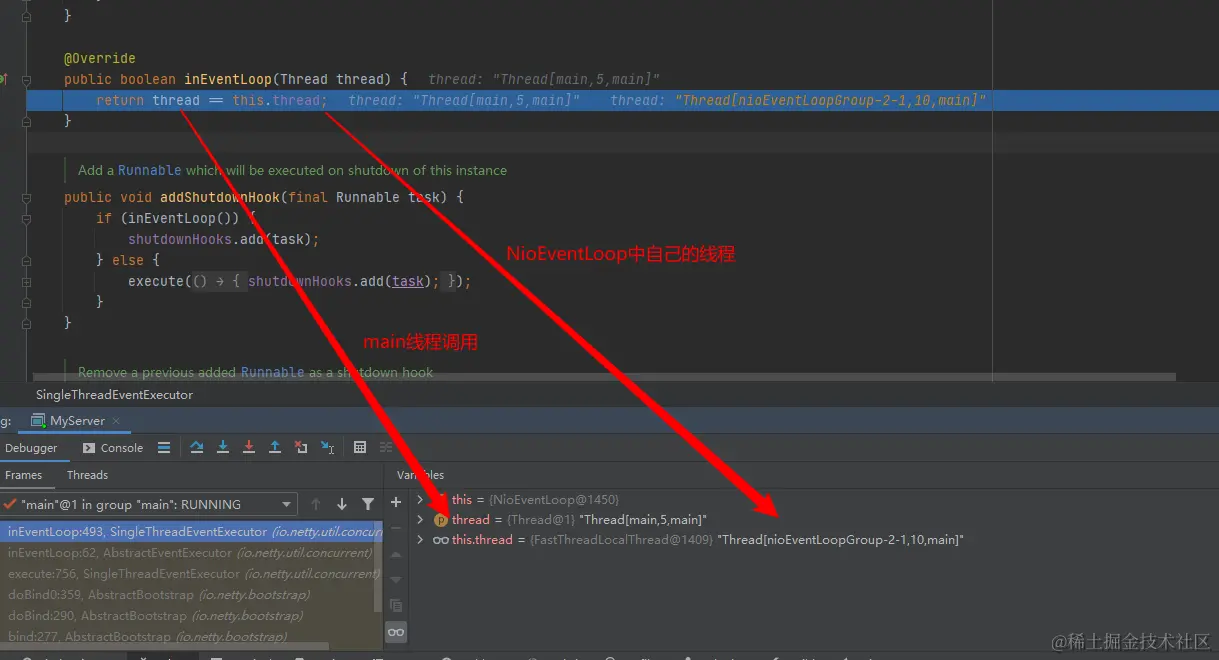The image size is (1219, 660).
Task: Click the SingleThreadEventExecutor breadcrumb
Action: (x=114, y=395)
